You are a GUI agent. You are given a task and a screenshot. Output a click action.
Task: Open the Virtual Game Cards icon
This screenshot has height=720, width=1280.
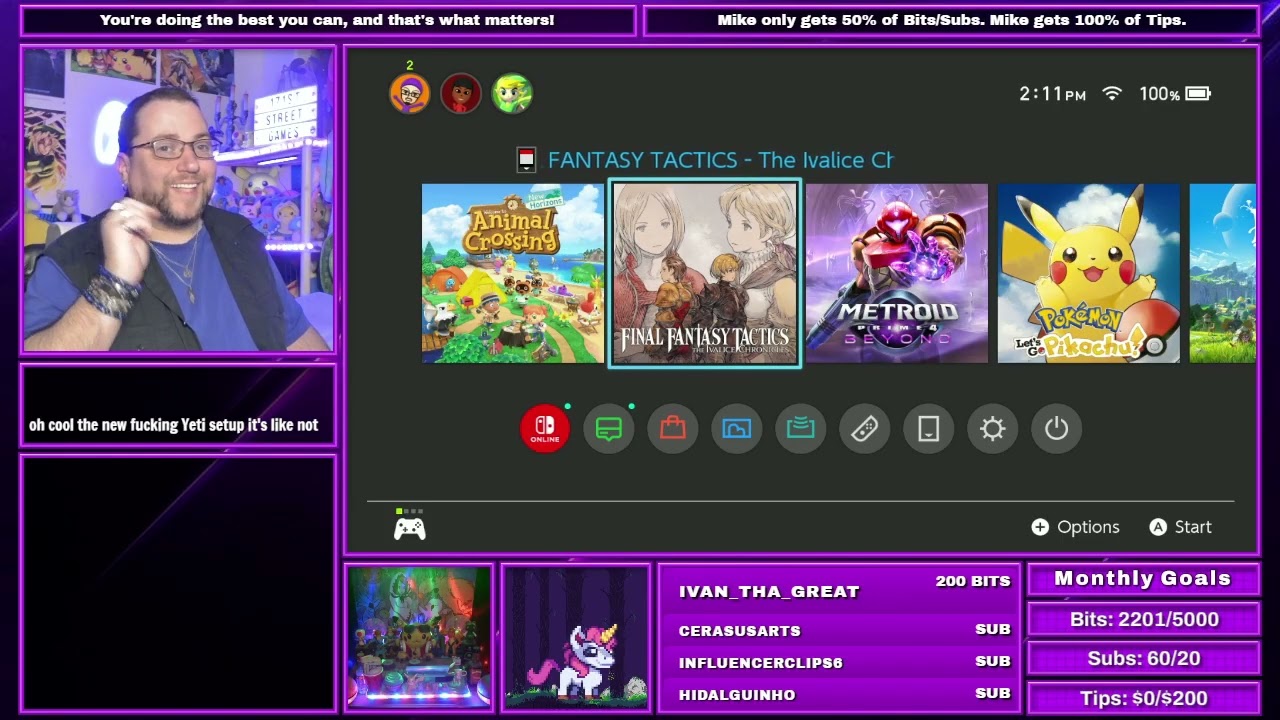929,429
